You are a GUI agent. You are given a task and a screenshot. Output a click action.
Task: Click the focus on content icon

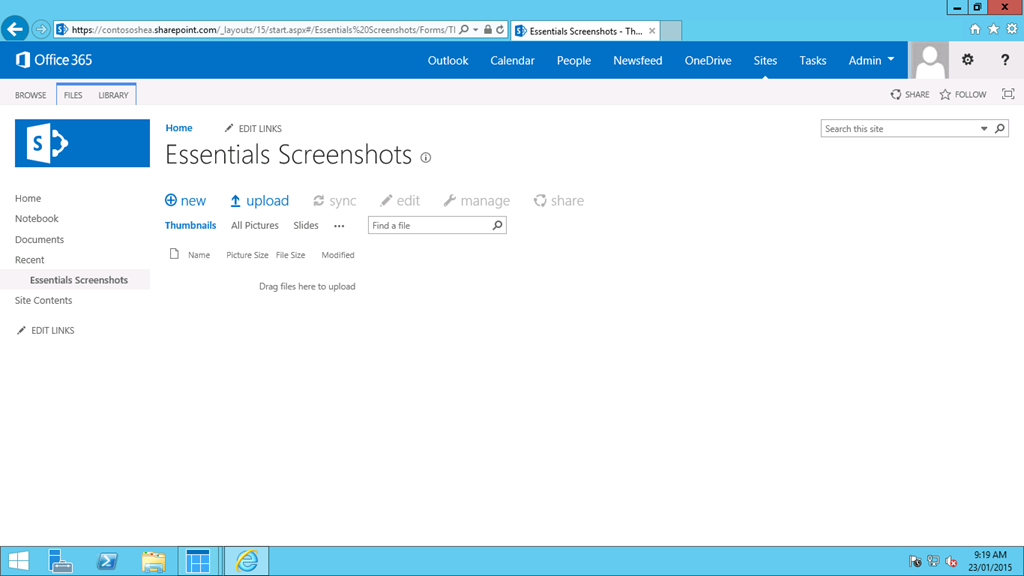(1008, 94)
